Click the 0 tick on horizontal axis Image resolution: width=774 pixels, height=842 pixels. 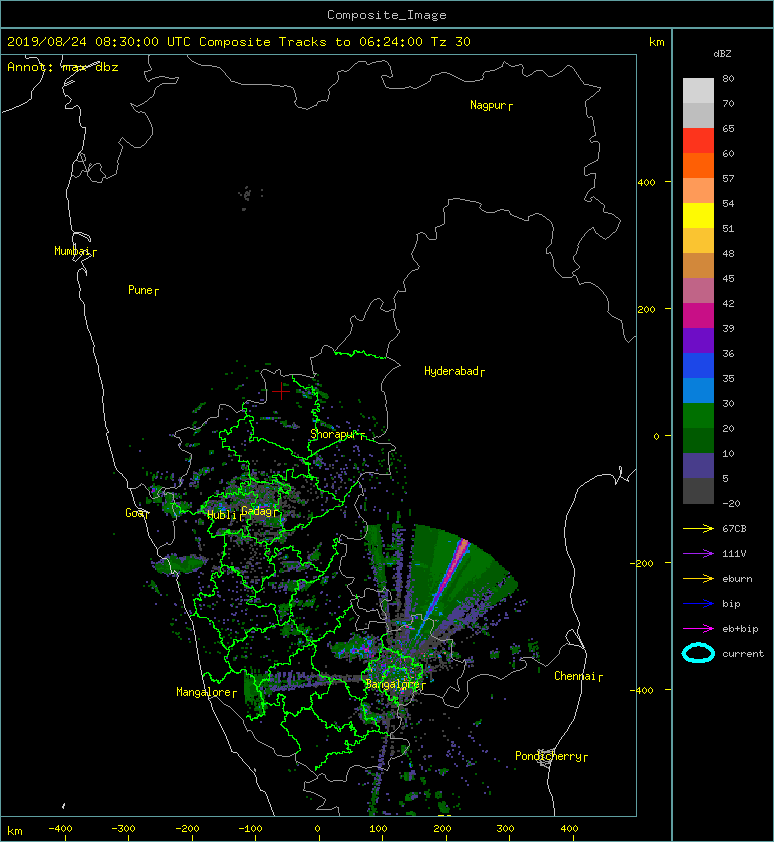tap(317, 829)
